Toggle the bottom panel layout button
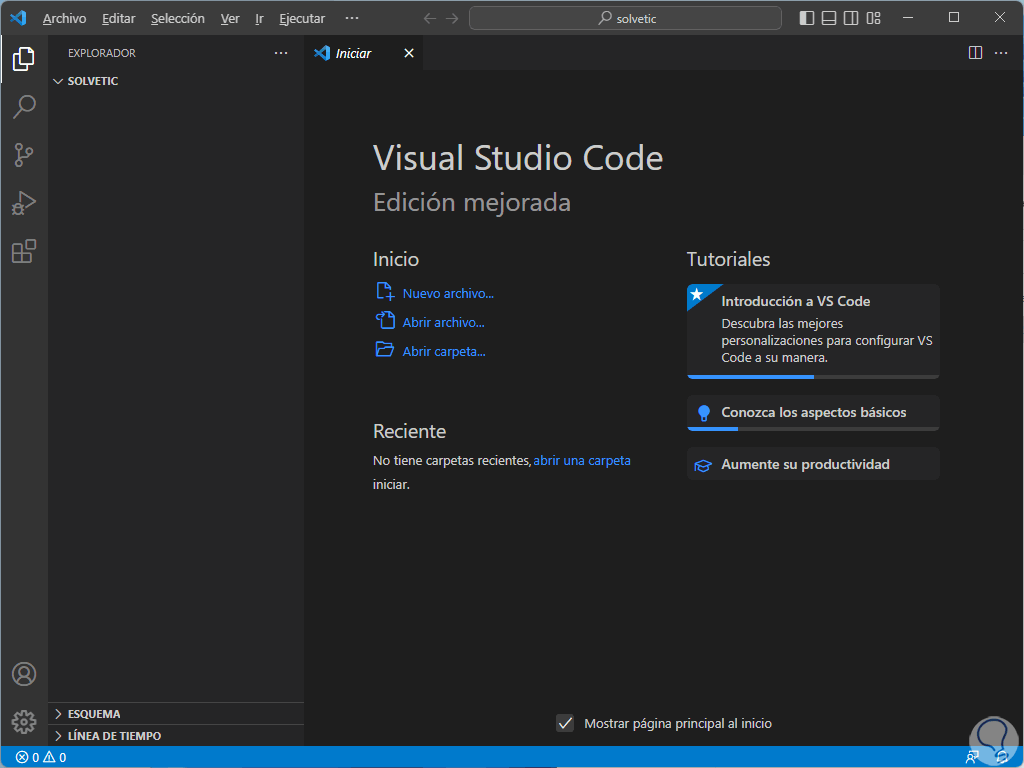Image resolution: width=1024 pixels, height=768 pixels. [x=829, y=18]
